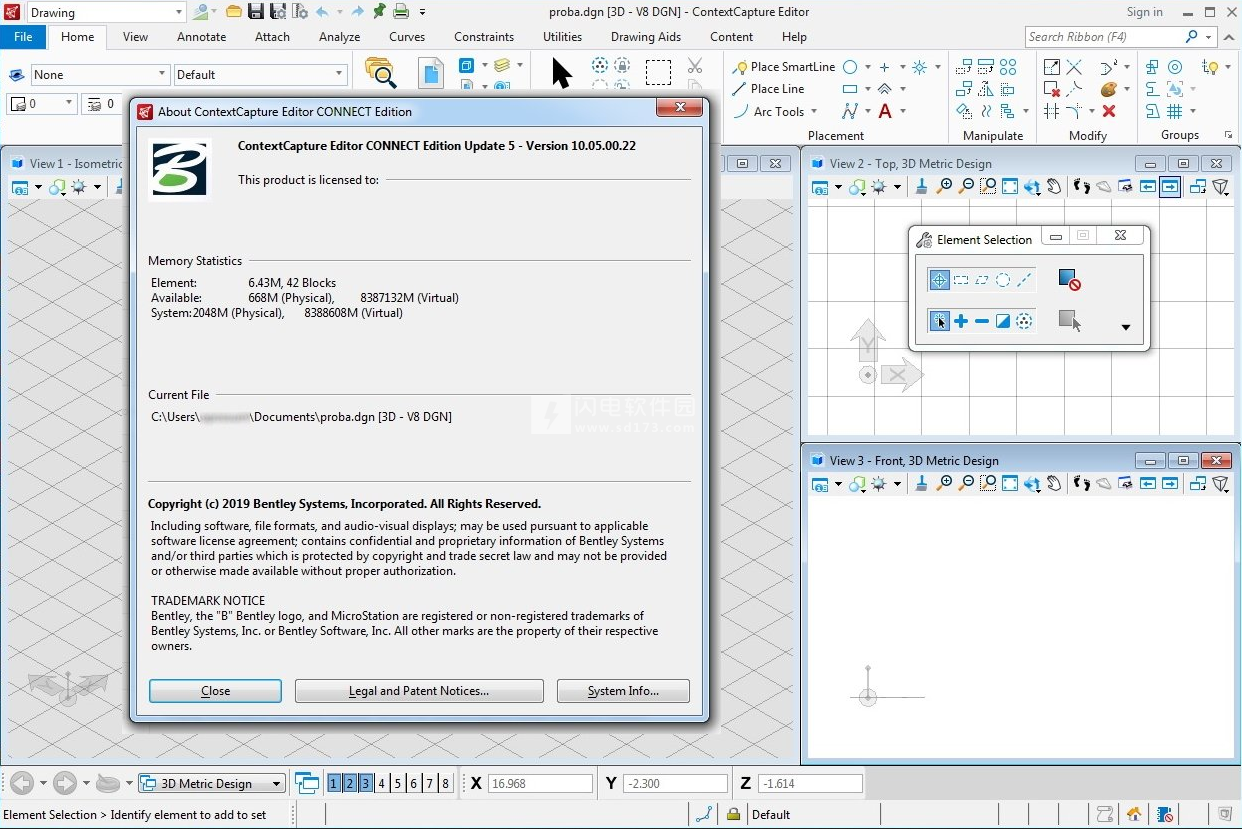
Task: Click the Z coordinate input field
Action: tap(810, 784)
